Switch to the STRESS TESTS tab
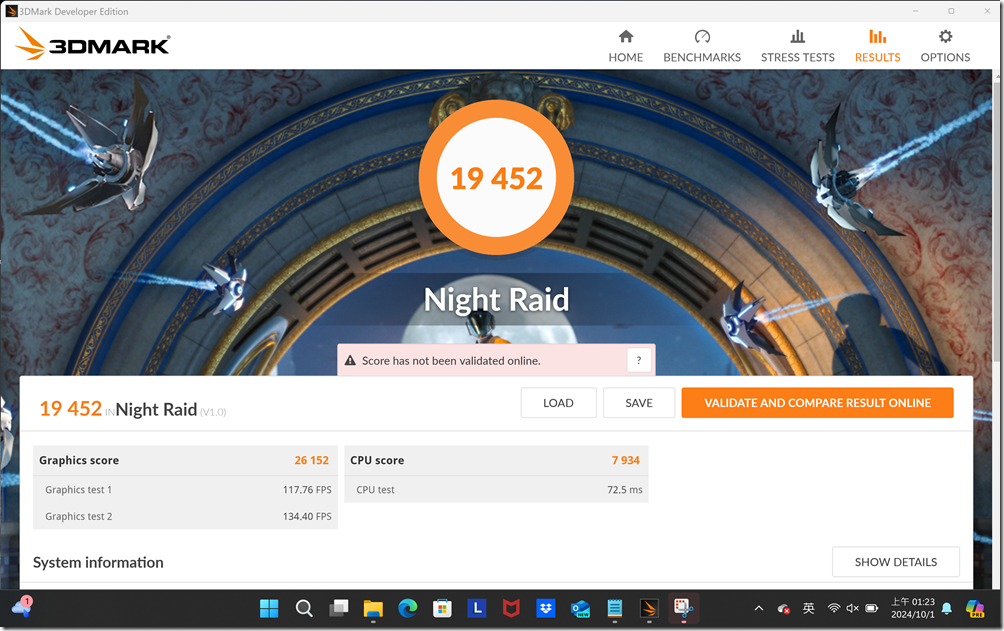1004x631 pixels. point(797,47)
